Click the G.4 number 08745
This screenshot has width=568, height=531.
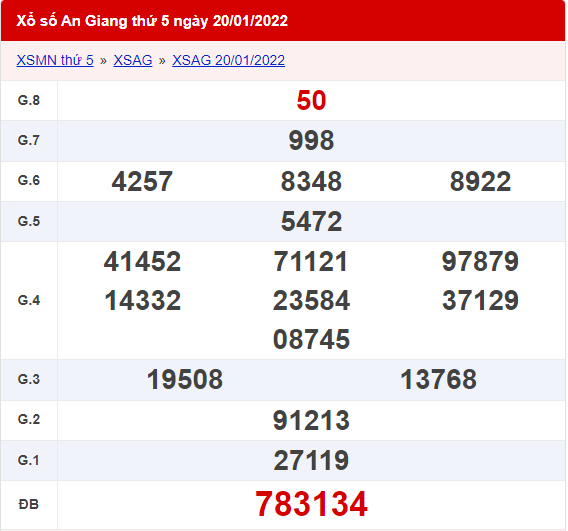coord(311,339)
